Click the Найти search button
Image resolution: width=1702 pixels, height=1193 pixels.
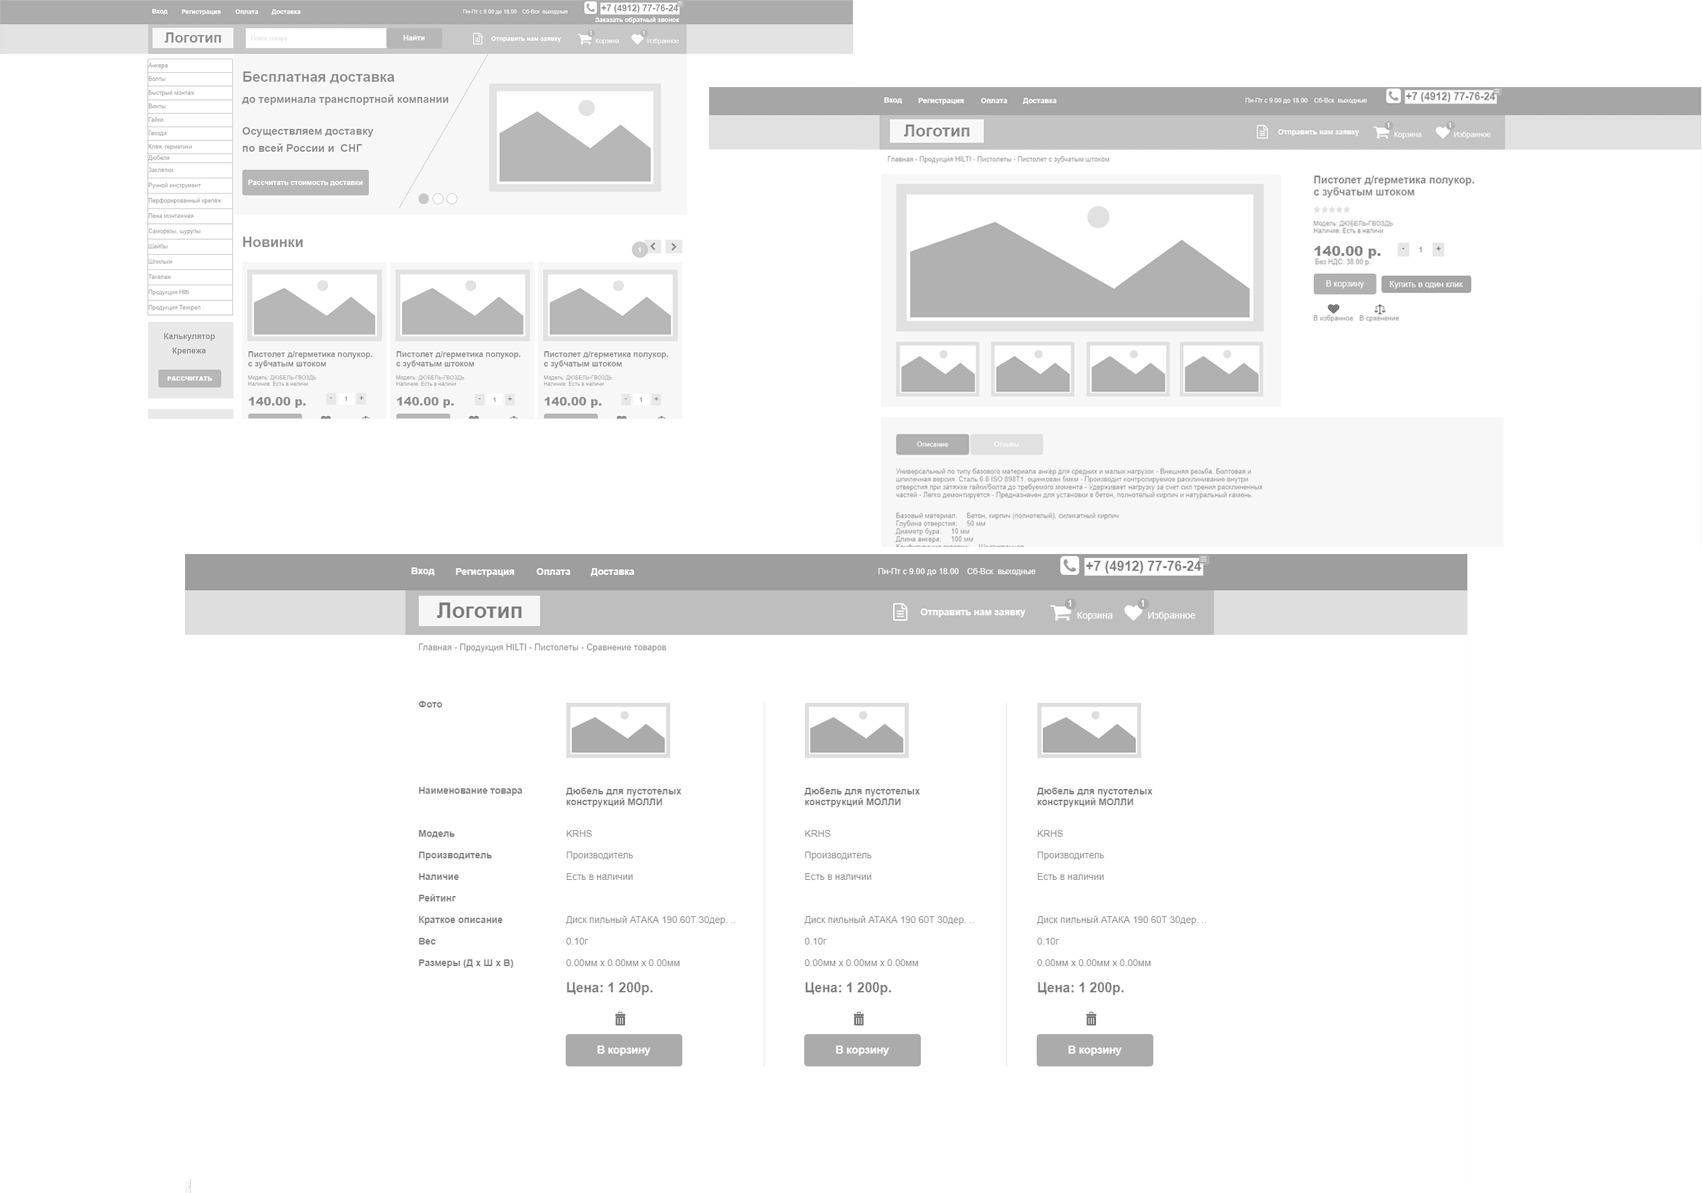pos(414,38)
